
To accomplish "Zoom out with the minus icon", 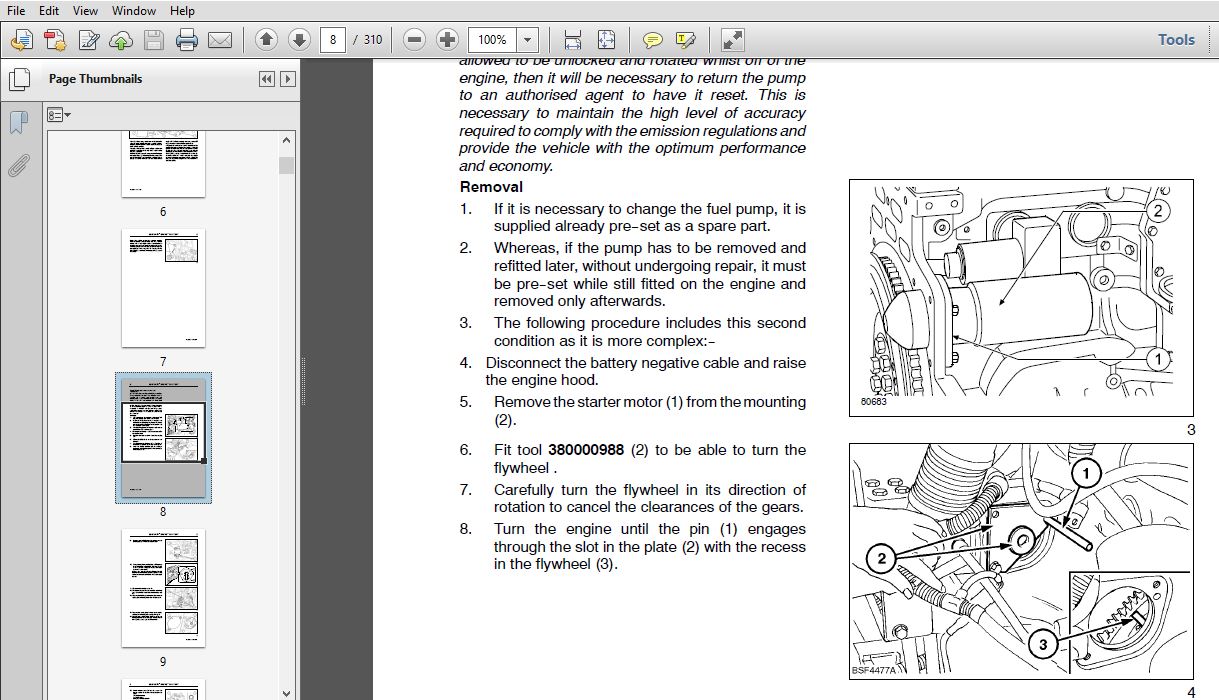I will click(415, 40).
